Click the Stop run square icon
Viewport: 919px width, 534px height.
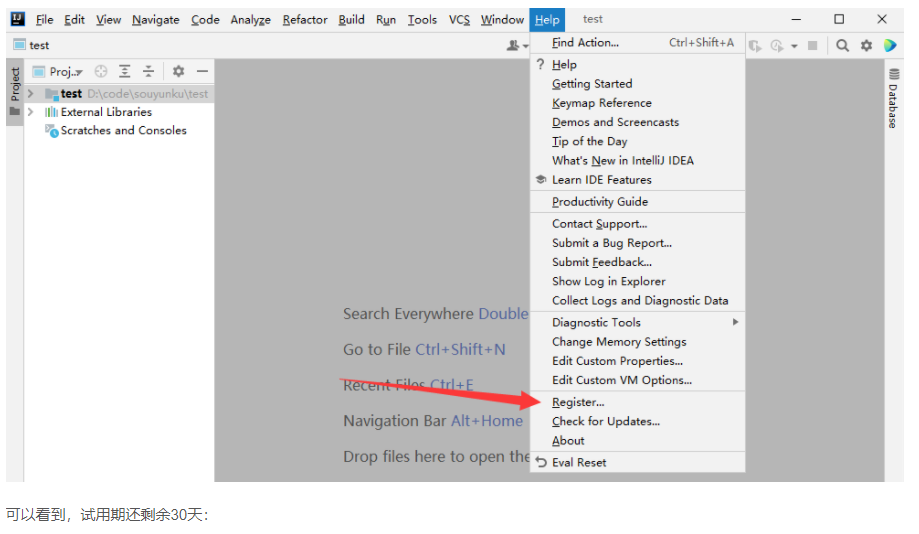pos(812,46)
